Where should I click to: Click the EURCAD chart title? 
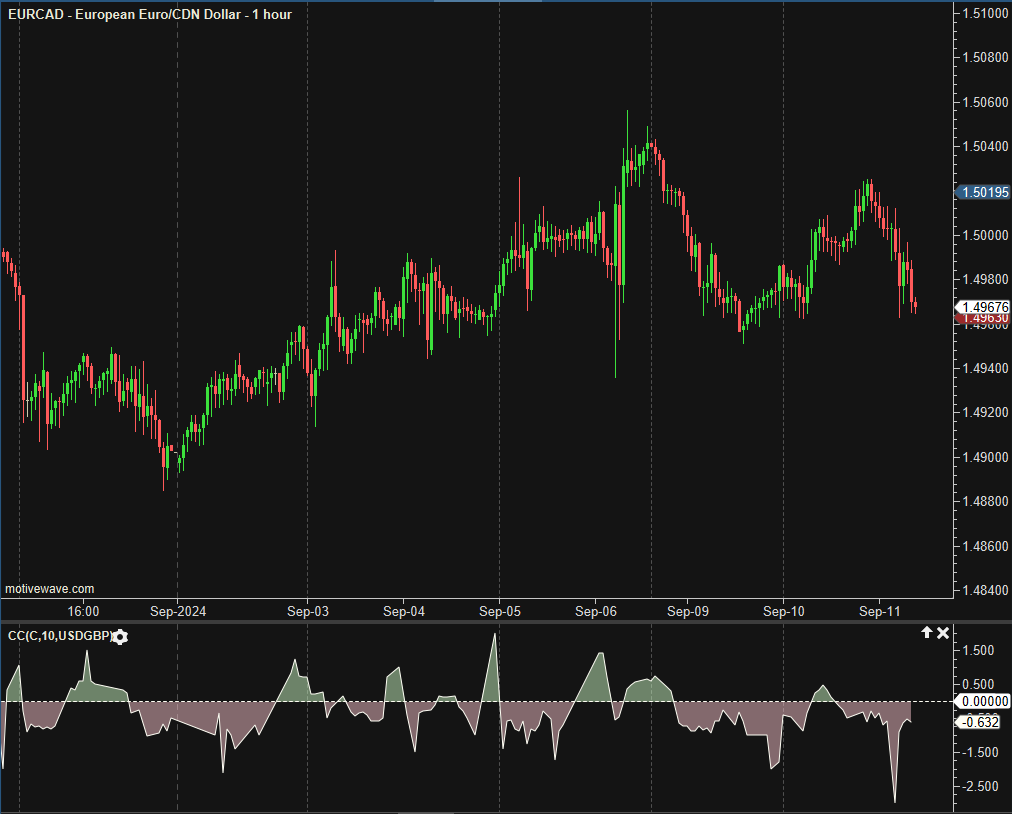(x=149, y=14)
